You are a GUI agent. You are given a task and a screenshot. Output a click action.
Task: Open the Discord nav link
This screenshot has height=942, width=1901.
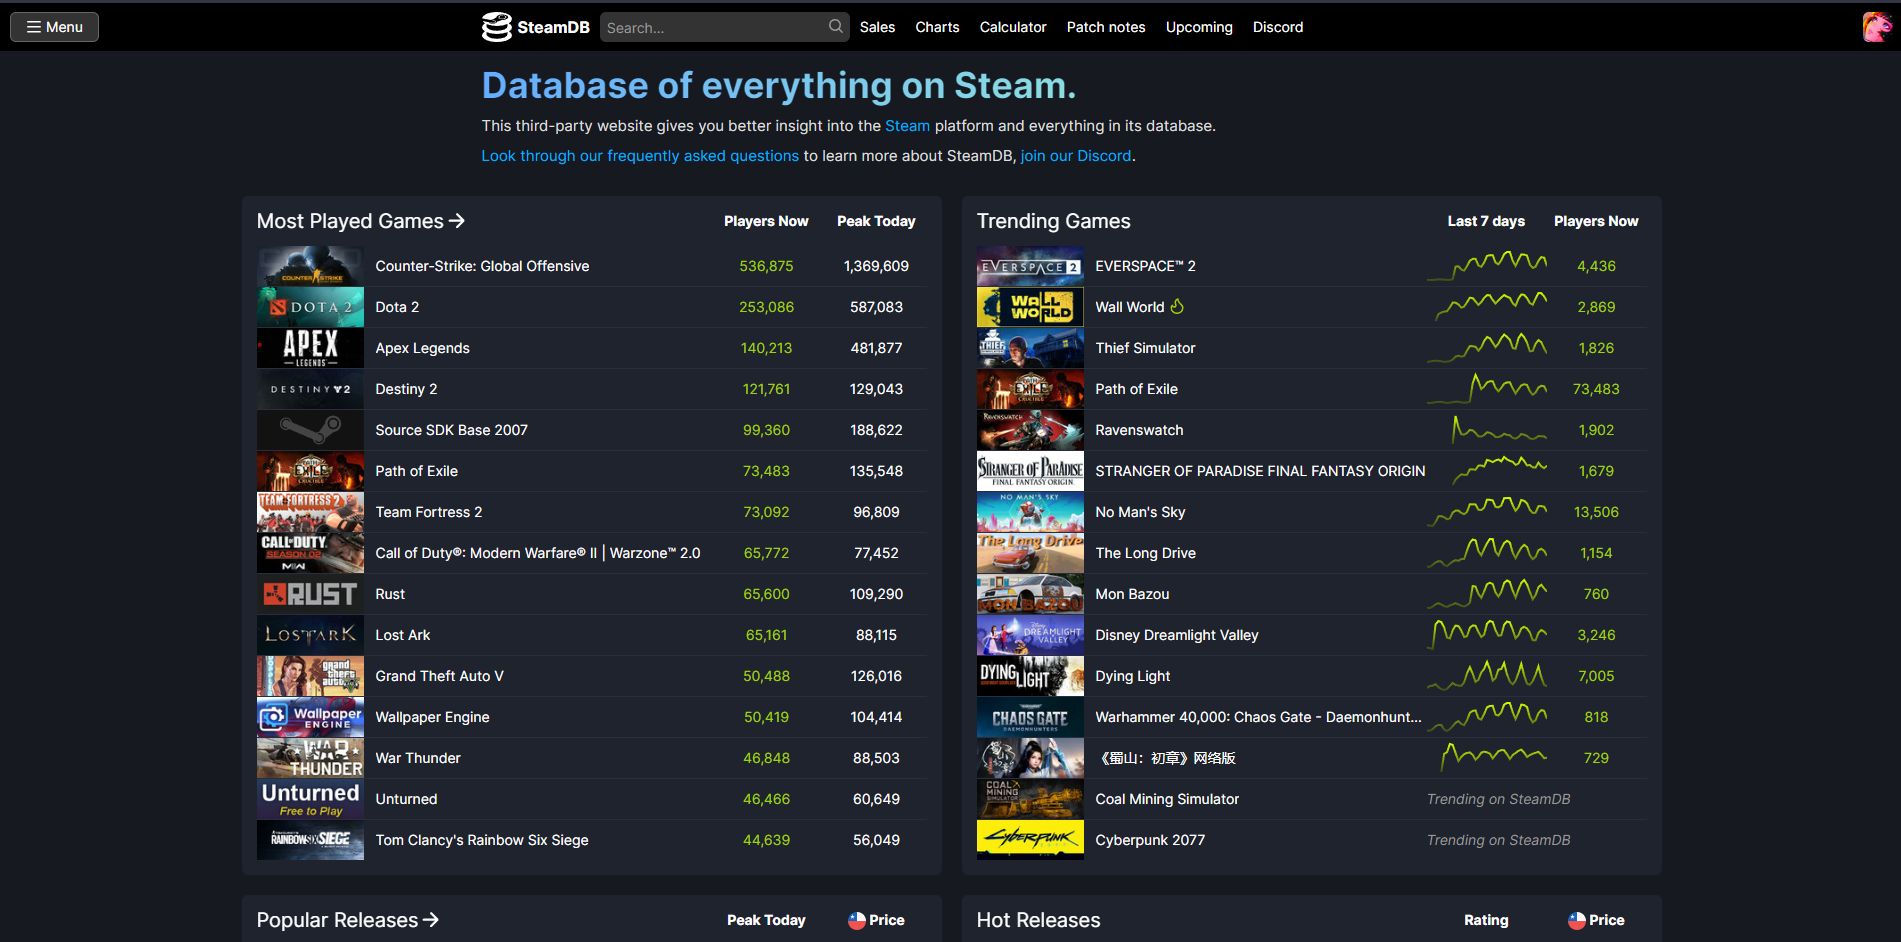pos(1278,27)
